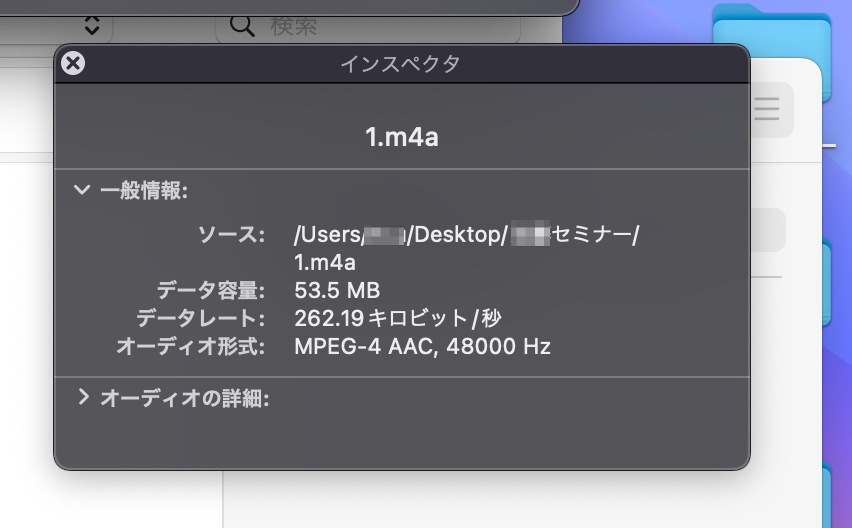The height and width of the screenshot is (528, 852).
Task: Expand the オーディオの詳細 section chevron
Action: [83, 397]
